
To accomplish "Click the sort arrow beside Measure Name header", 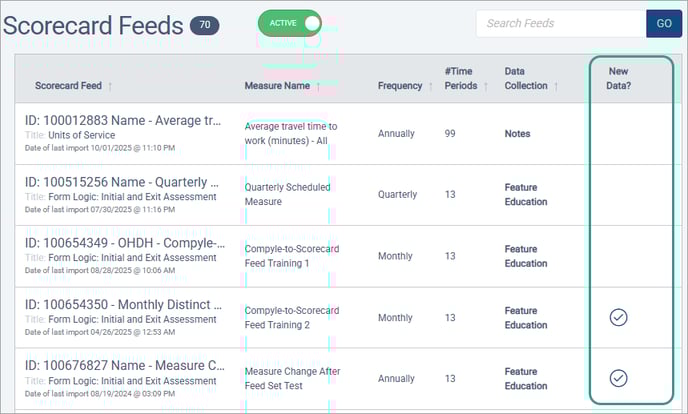I will (318, 86).
